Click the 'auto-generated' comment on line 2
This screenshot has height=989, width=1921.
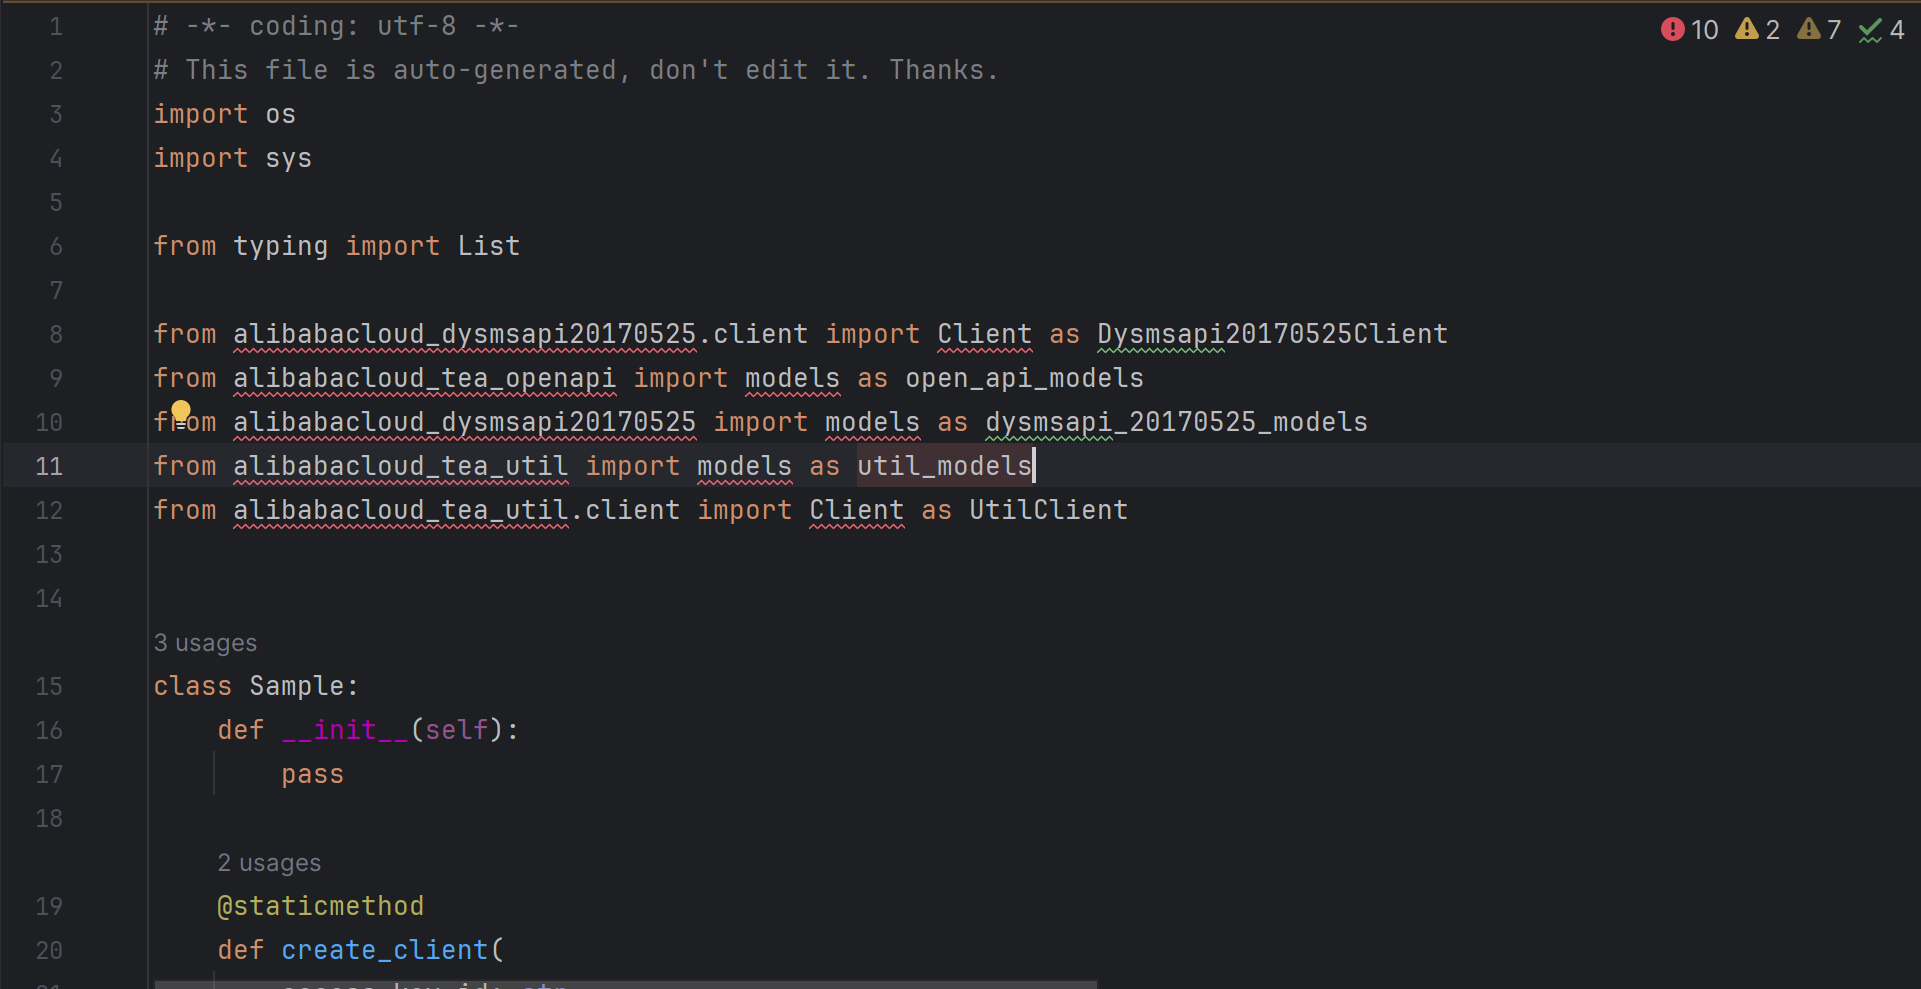pyautogui.click(x=504, y=70)
